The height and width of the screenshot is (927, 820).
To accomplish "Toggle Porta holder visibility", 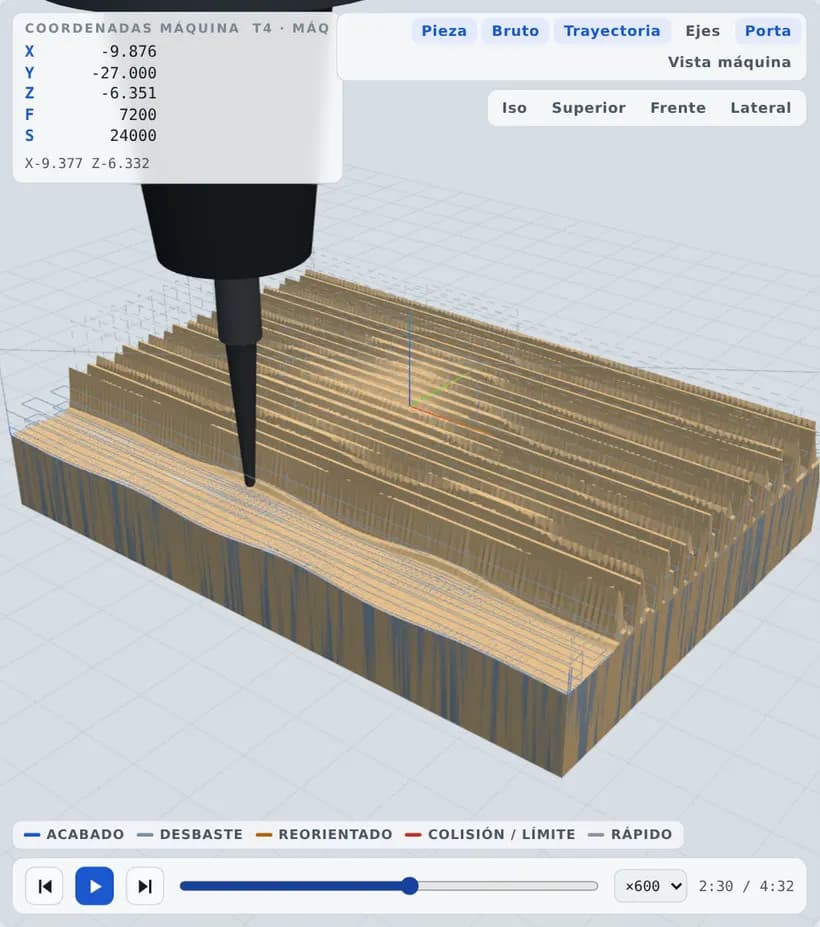I will coord(767,31).
